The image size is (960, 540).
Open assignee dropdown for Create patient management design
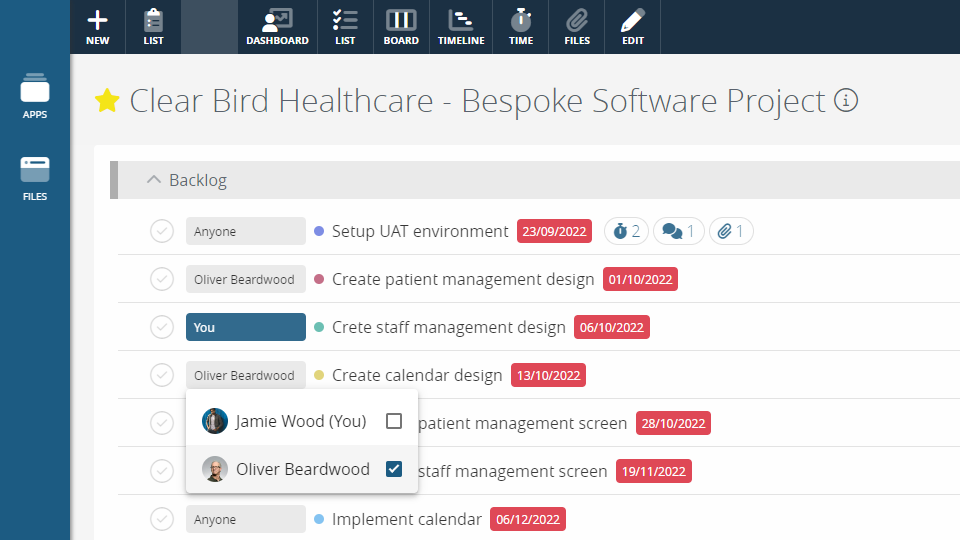pyautogui.click(x=245, y=280)
